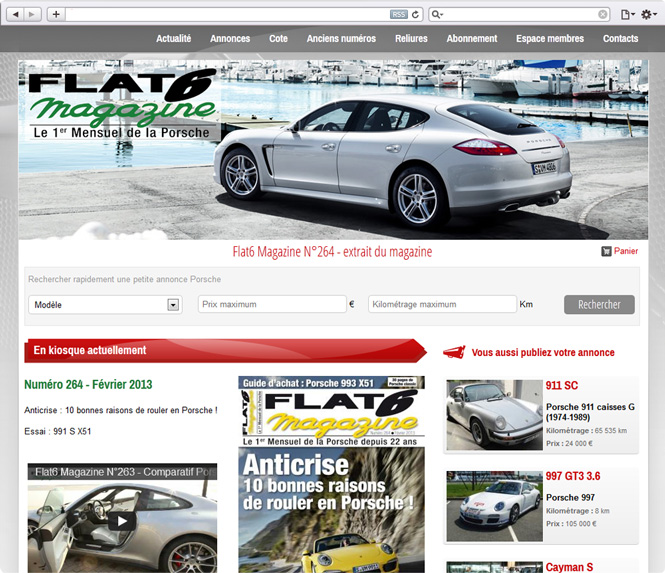Open the Espace membres menu item
Viewport: 665px width, 573px height.
(x=550, y=39)
